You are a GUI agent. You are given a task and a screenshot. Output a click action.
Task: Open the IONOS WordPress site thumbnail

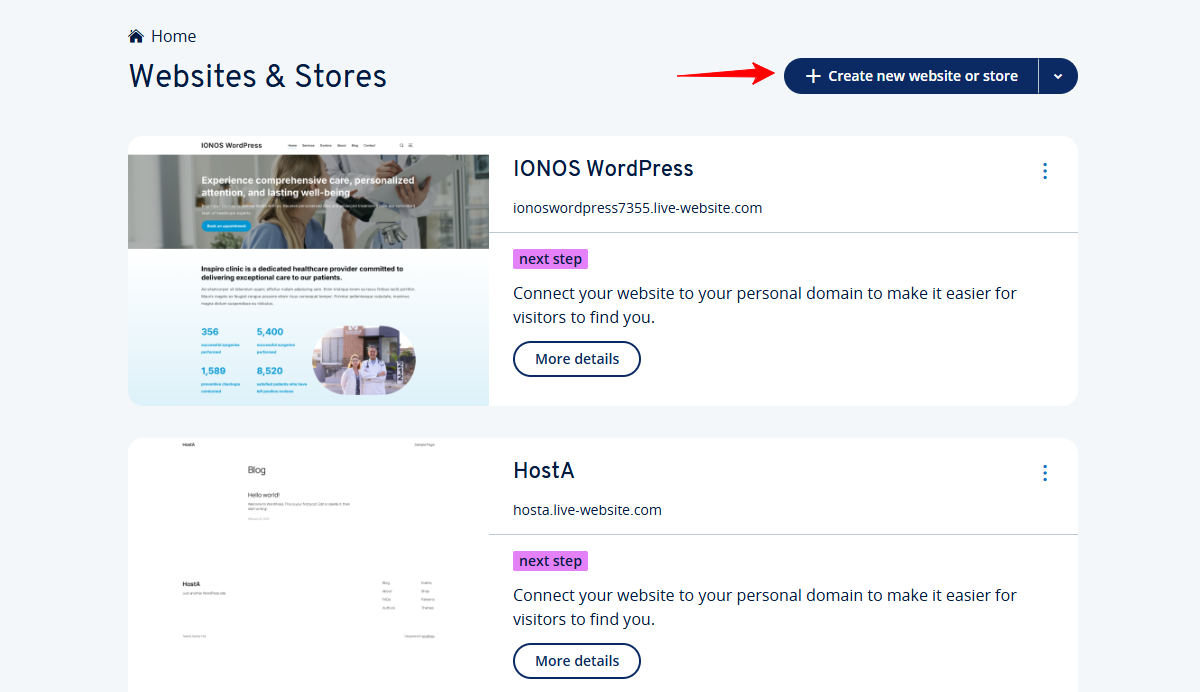[308, 271]
